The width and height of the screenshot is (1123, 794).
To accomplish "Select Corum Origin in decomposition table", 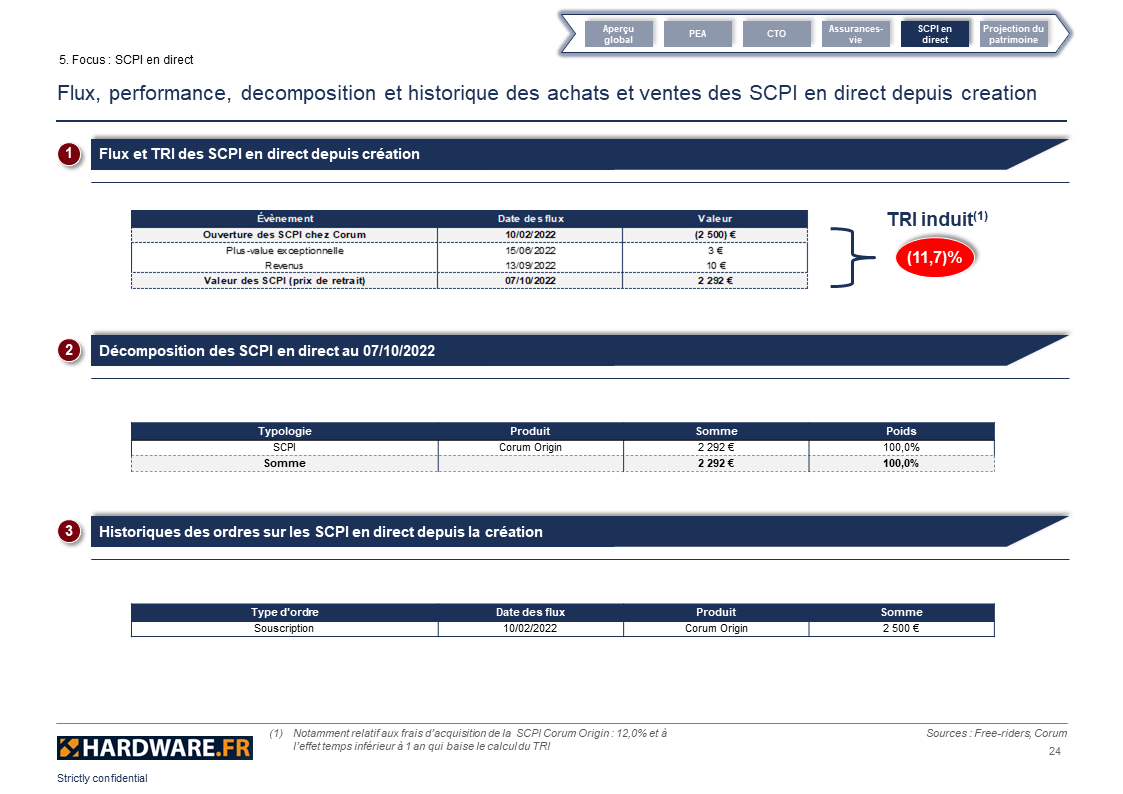I will click(530, 447).
